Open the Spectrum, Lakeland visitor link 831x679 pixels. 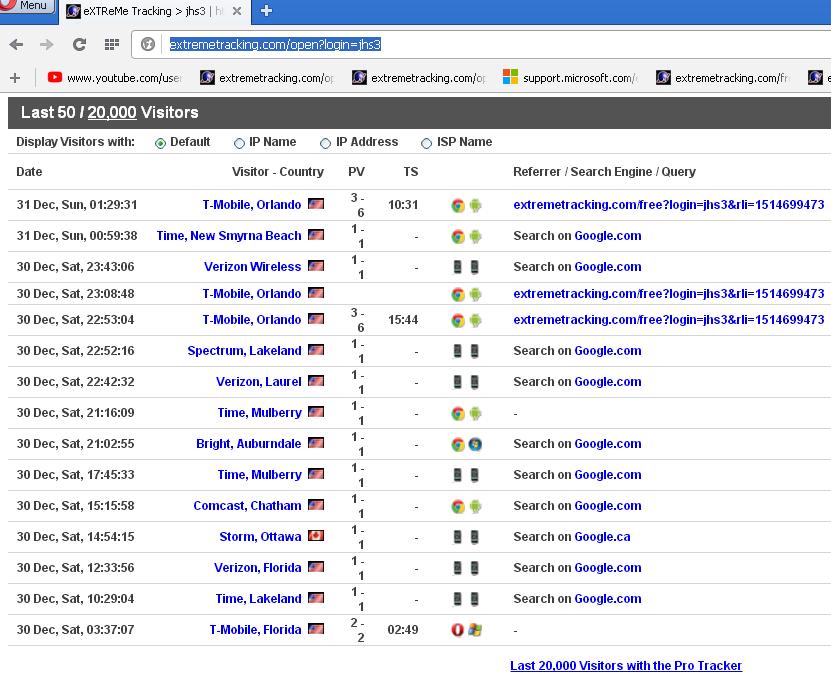pyautogui.click(x=244, y=351)
